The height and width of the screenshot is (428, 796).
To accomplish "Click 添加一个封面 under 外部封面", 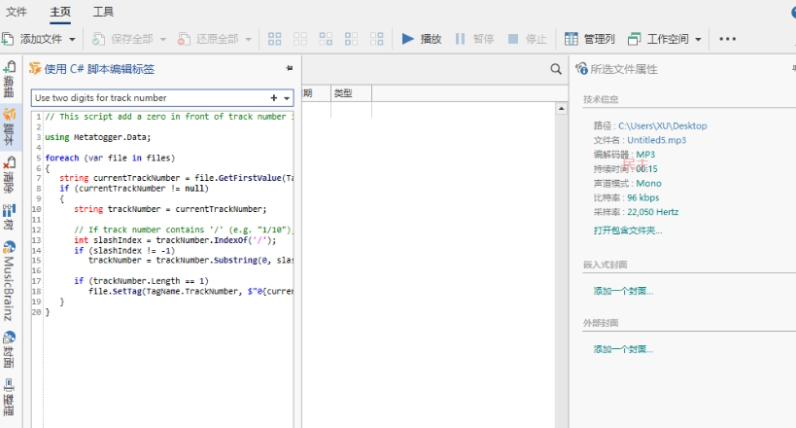I will point(623,349).
